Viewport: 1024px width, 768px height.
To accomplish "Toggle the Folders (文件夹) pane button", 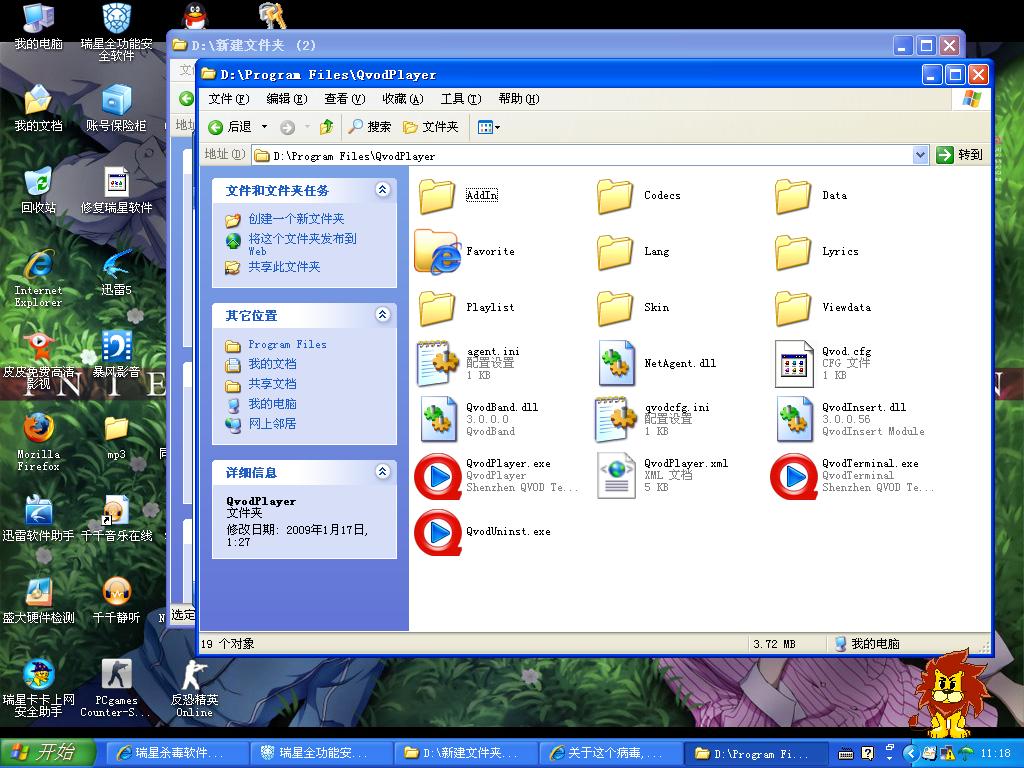I will [431, 127].
